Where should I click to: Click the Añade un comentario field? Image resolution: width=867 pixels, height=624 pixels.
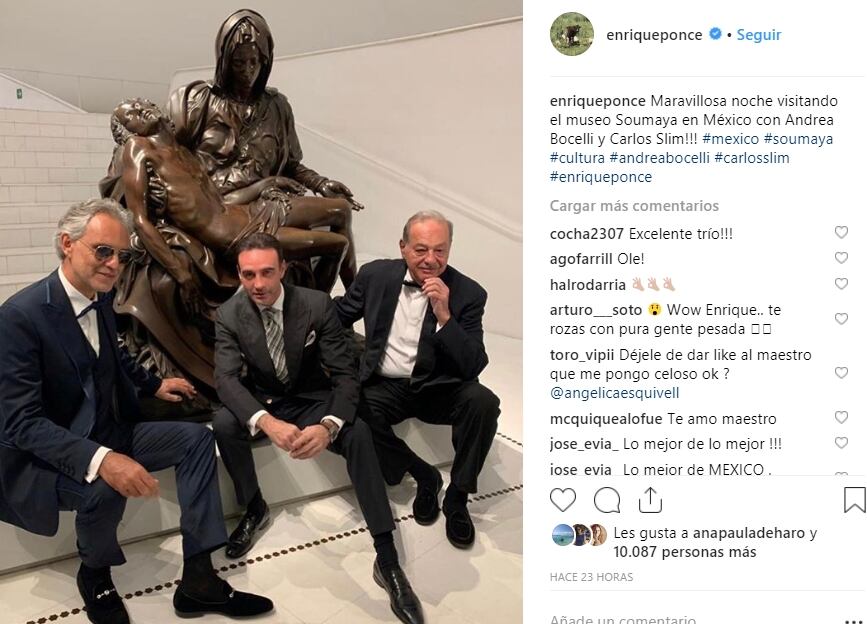click(x=691, y=619)
